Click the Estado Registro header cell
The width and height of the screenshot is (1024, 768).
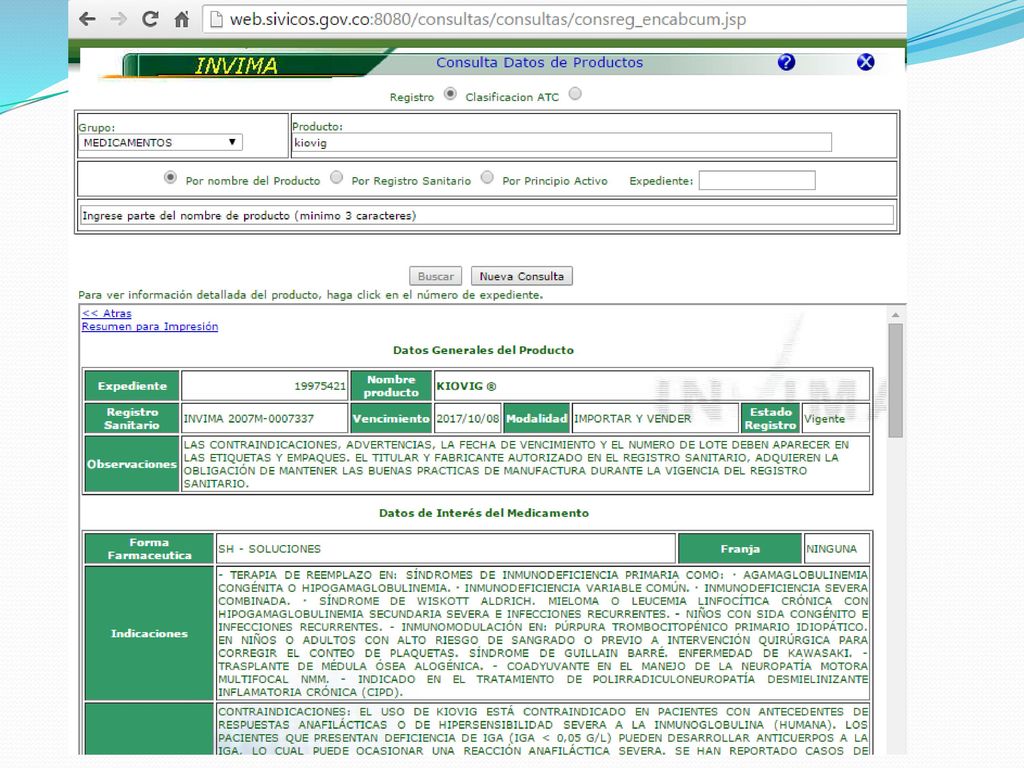[x=771, y=419]
